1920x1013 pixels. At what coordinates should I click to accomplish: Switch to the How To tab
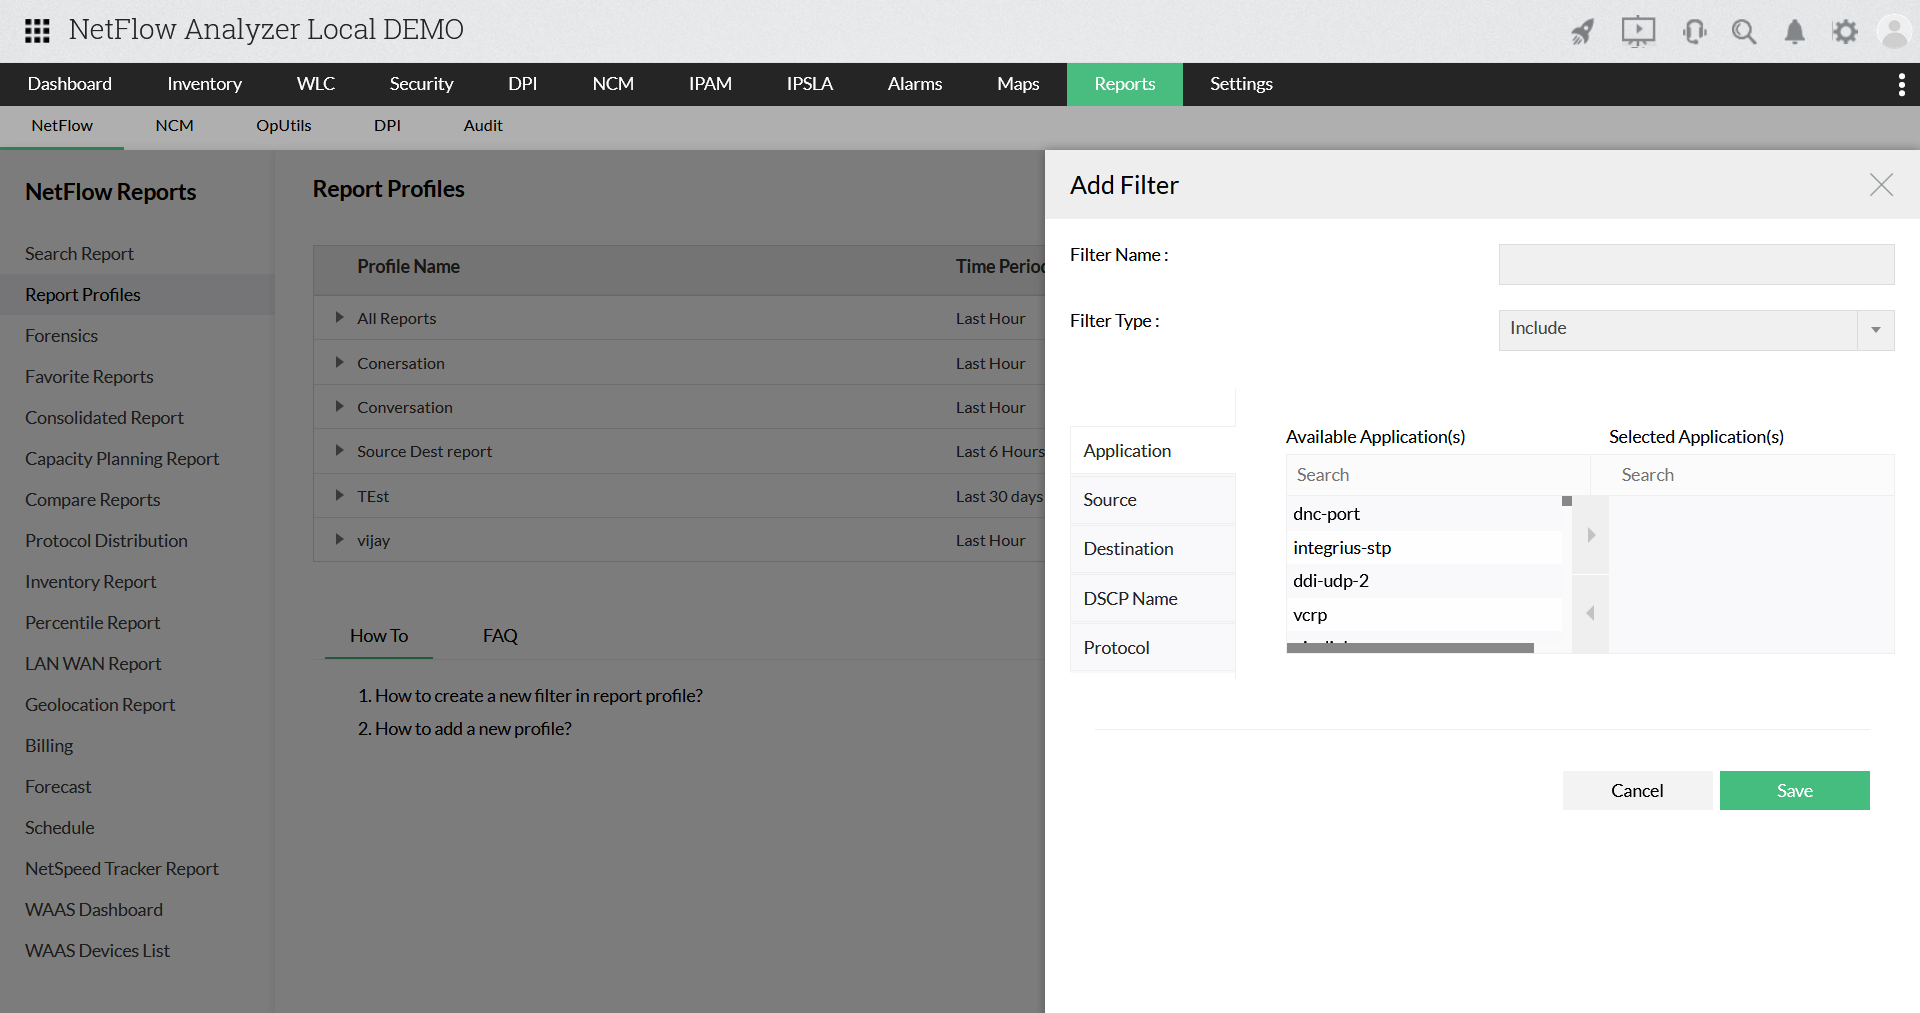click(379, 636)
